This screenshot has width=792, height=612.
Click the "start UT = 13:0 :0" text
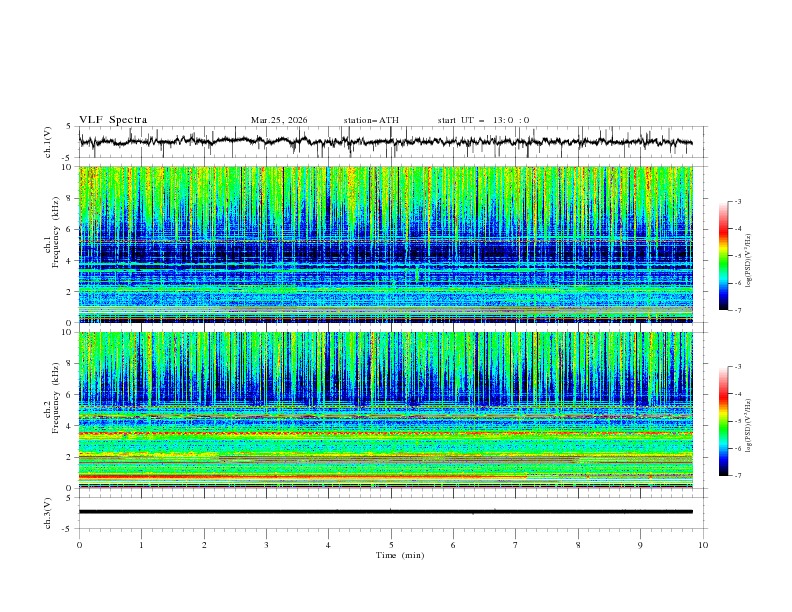coord(483,120)
